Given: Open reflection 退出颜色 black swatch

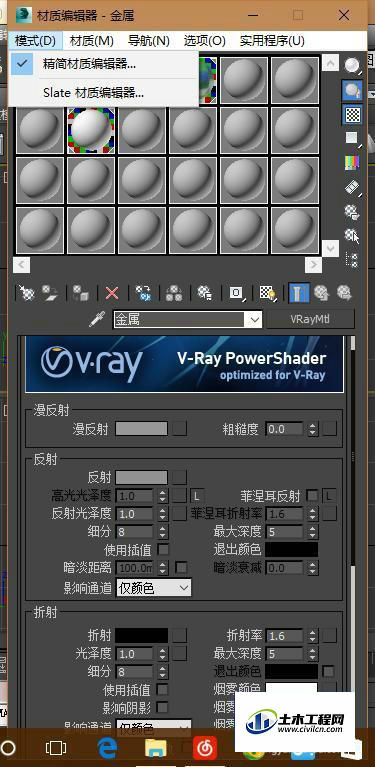Looking at the screenshot, I should [292, 549].
